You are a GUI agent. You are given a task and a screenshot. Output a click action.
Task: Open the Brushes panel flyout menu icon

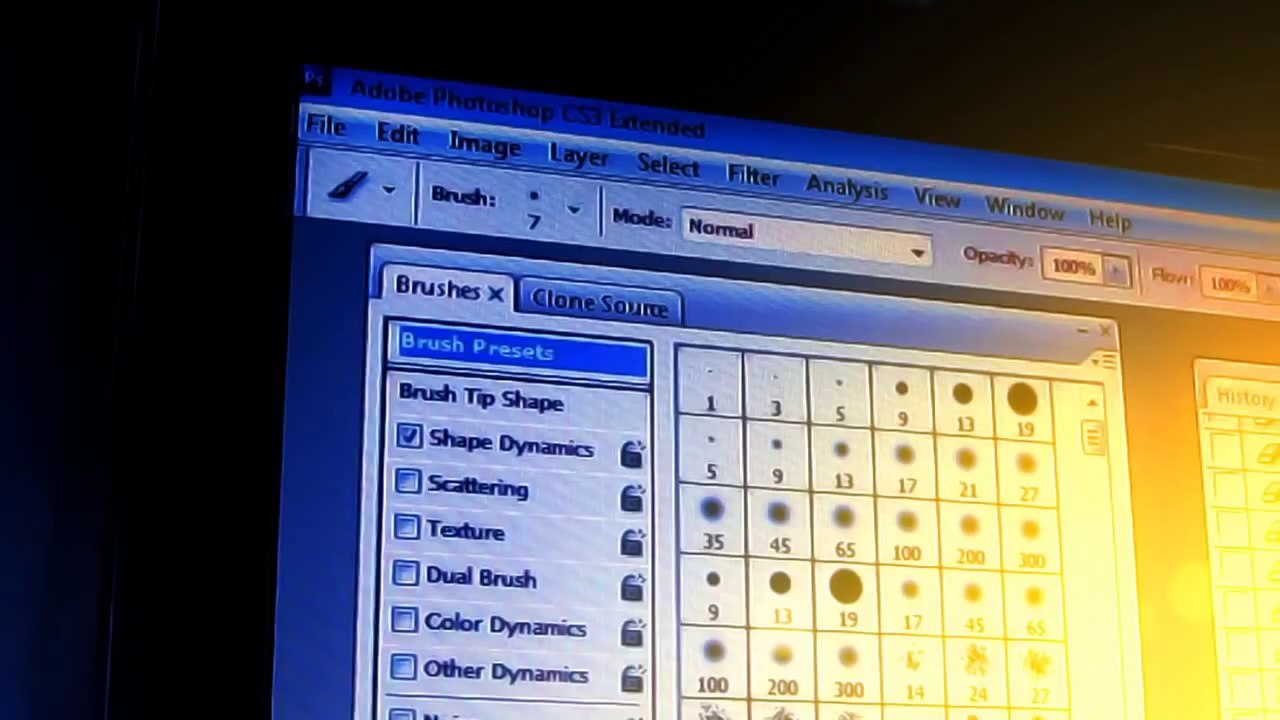pyautogui.click(x=1103, y=360)
